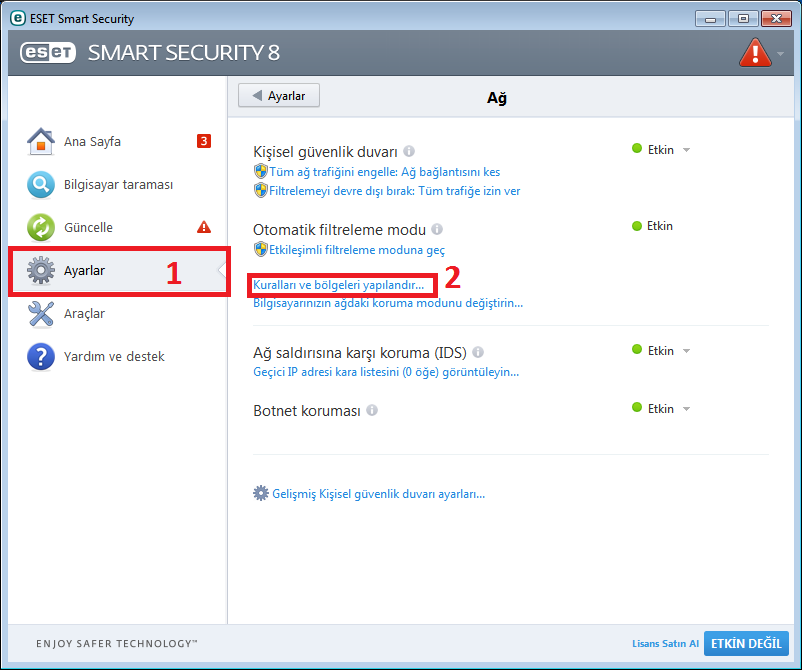Expand Etkin dropdown for Botnet koruması

click(x=686, y=409)
